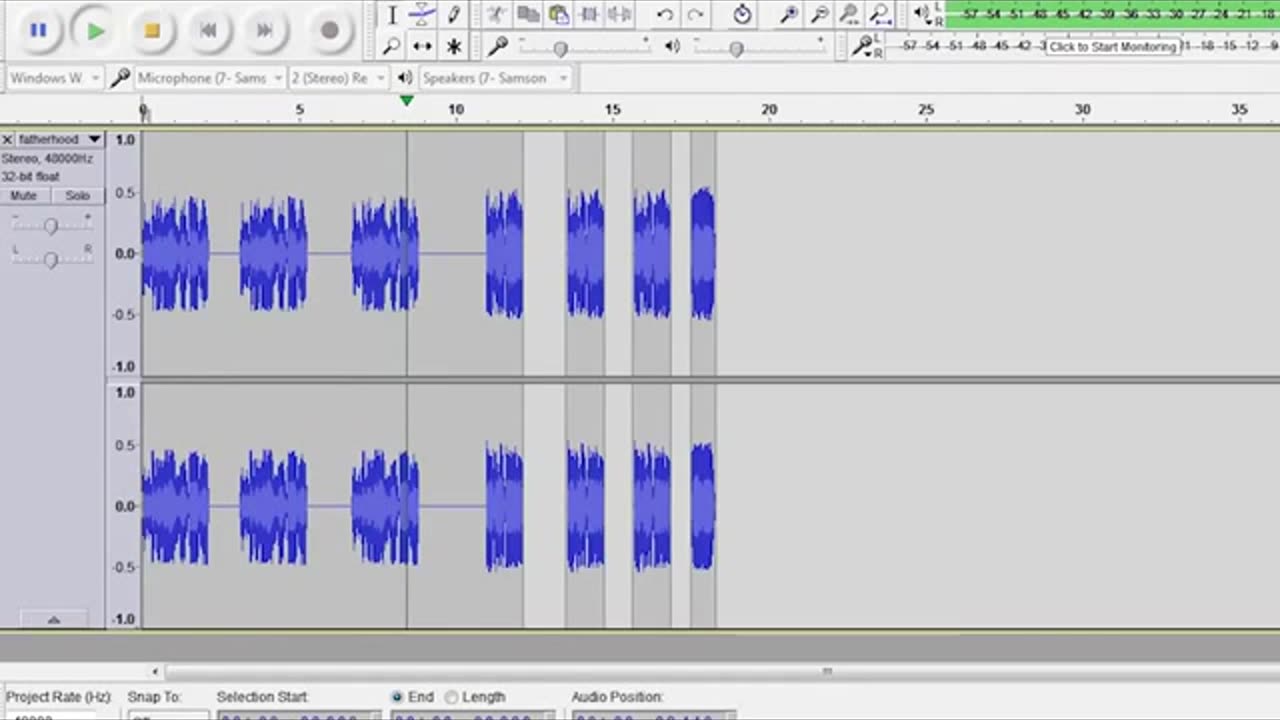
Task: Open the audio host Windows W dropdown
Action: click(54, 78)
